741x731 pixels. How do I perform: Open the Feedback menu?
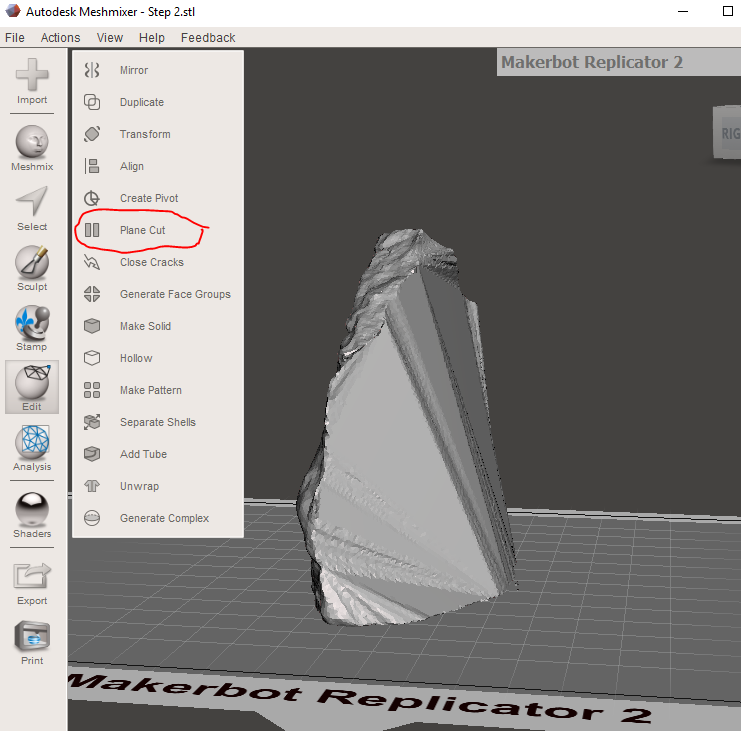[x=208, y=37]
